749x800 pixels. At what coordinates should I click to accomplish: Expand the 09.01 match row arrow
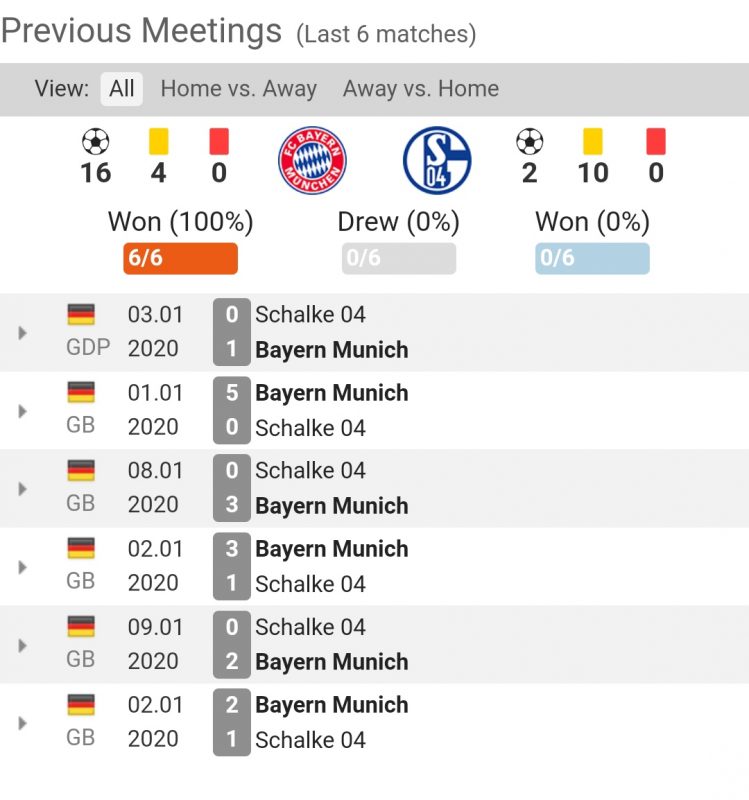click(23, 645)
